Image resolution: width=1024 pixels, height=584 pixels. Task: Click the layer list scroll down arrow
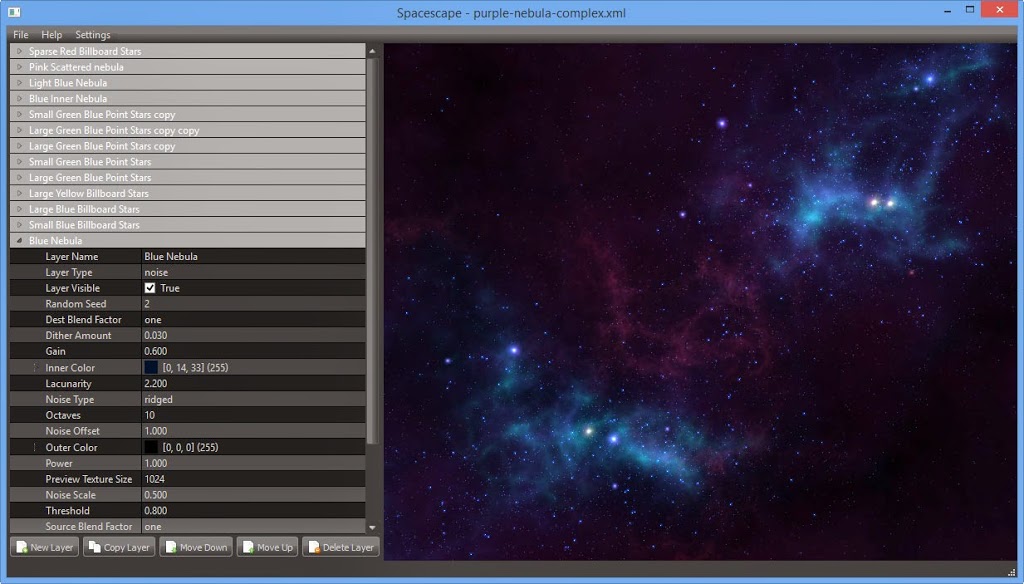372,527
